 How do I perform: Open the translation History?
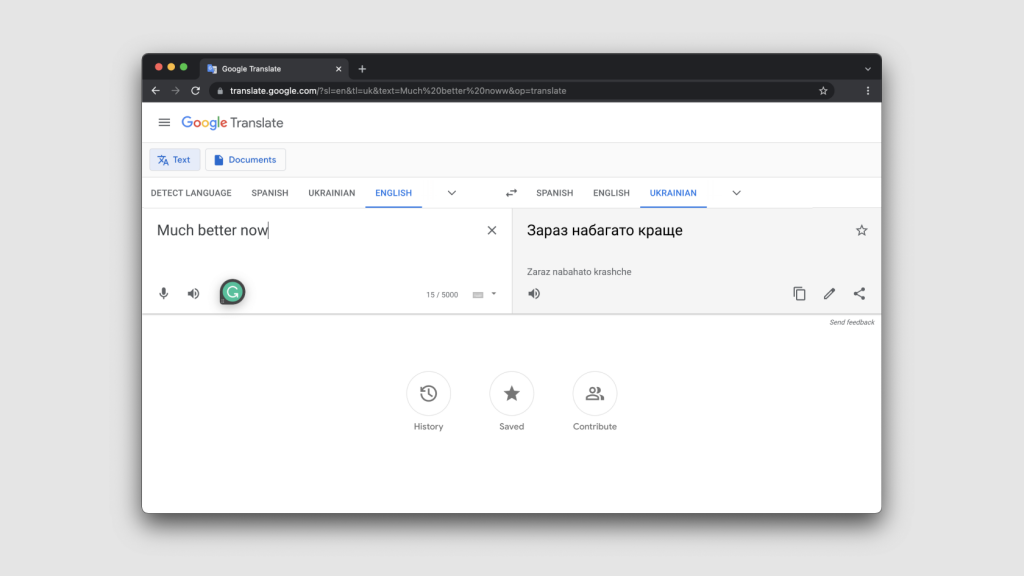(x=428, y=394)
